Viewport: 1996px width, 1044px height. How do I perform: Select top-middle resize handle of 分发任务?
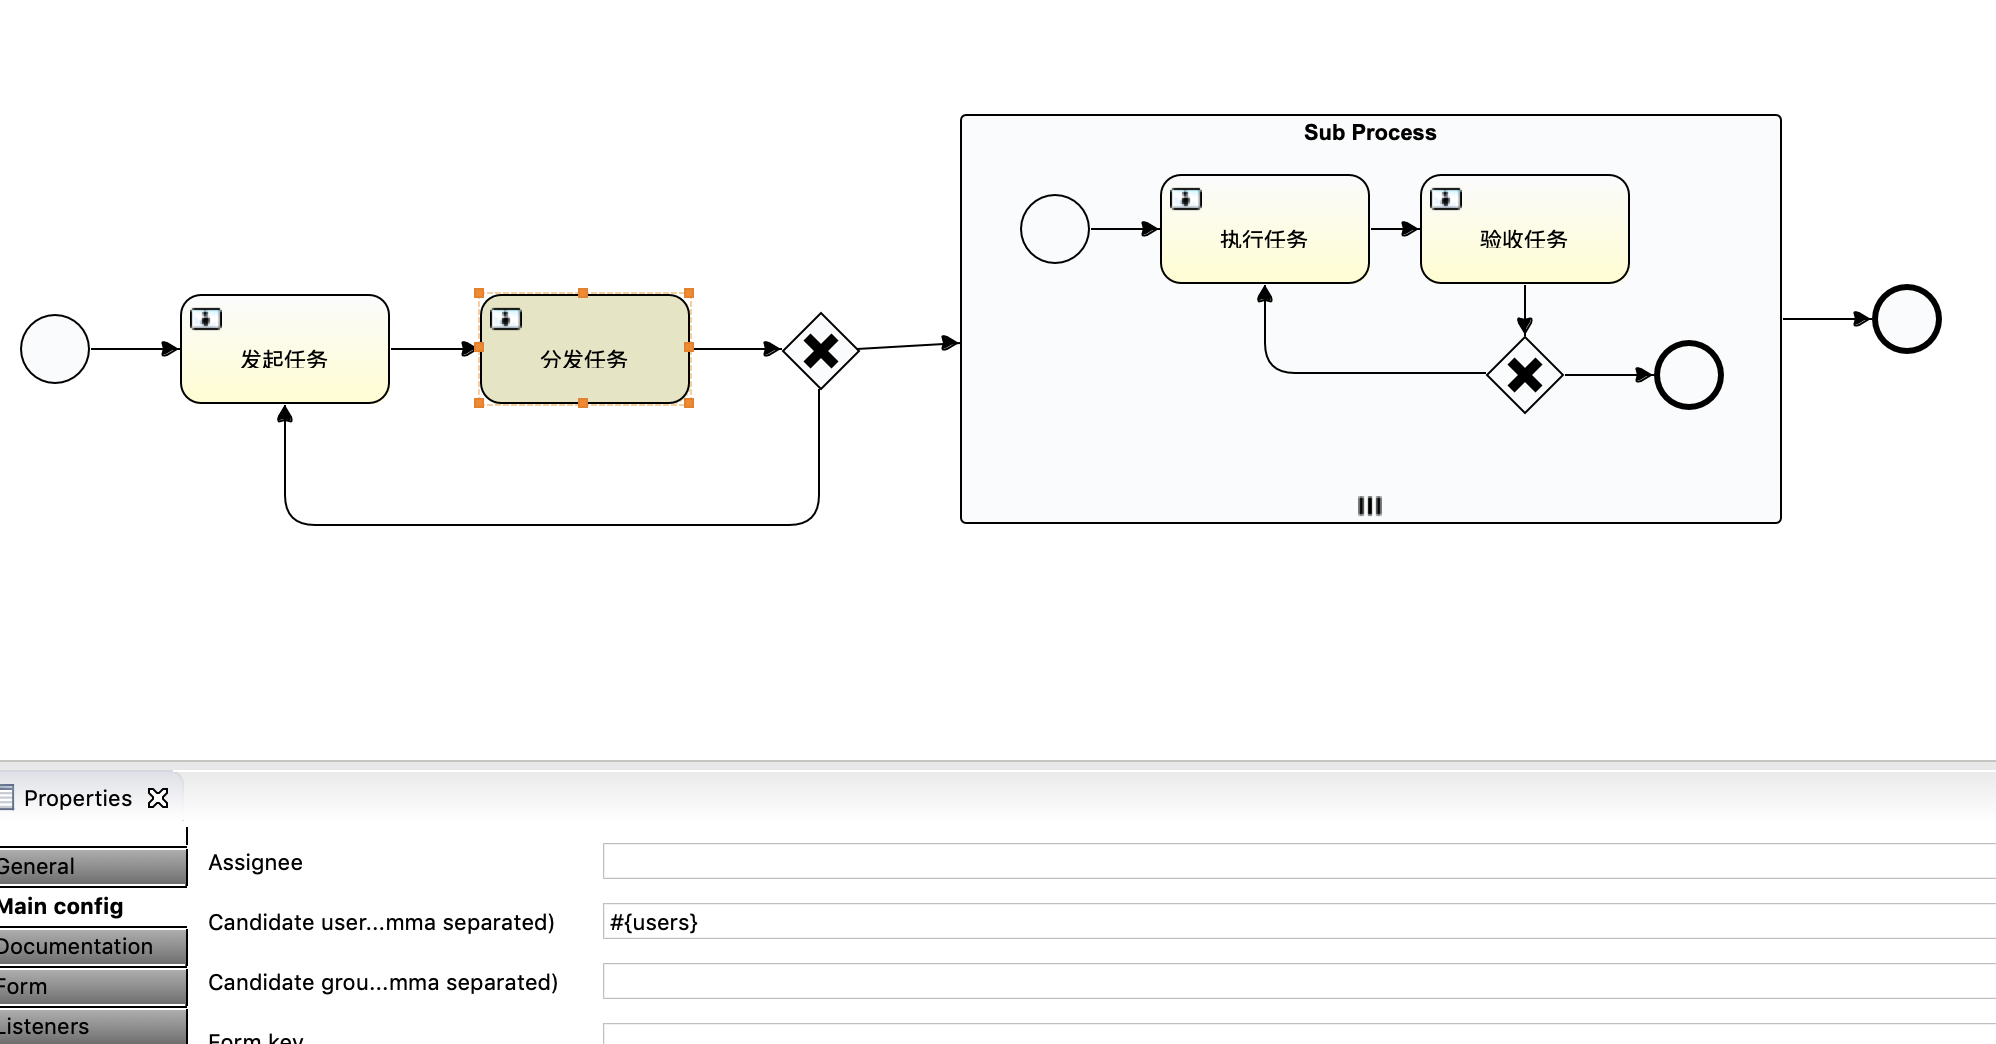coord(583,293)
